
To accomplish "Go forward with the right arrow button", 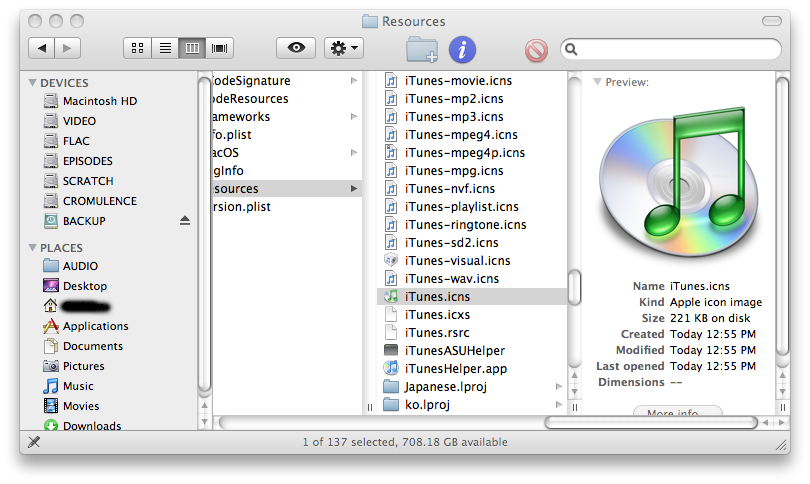I will tap(68, 48).
